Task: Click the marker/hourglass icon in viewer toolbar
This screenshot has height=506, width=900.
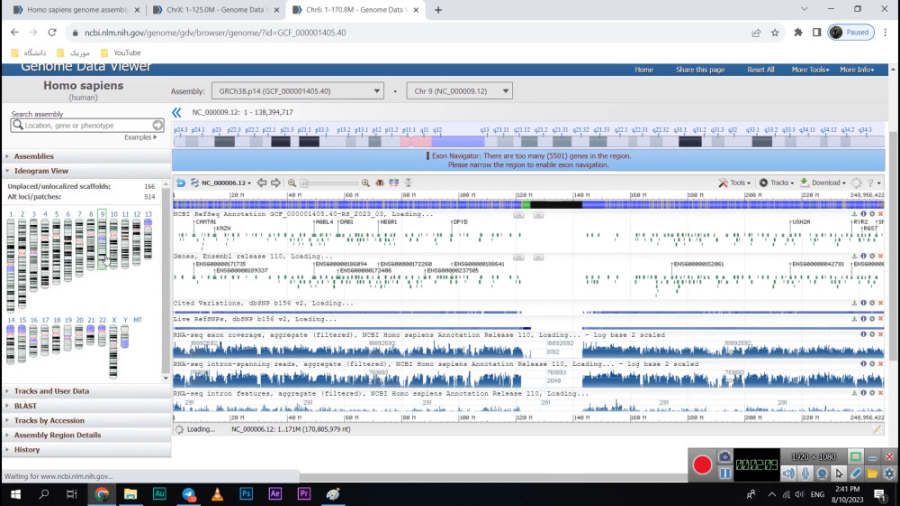Action: tap(408, 183)
